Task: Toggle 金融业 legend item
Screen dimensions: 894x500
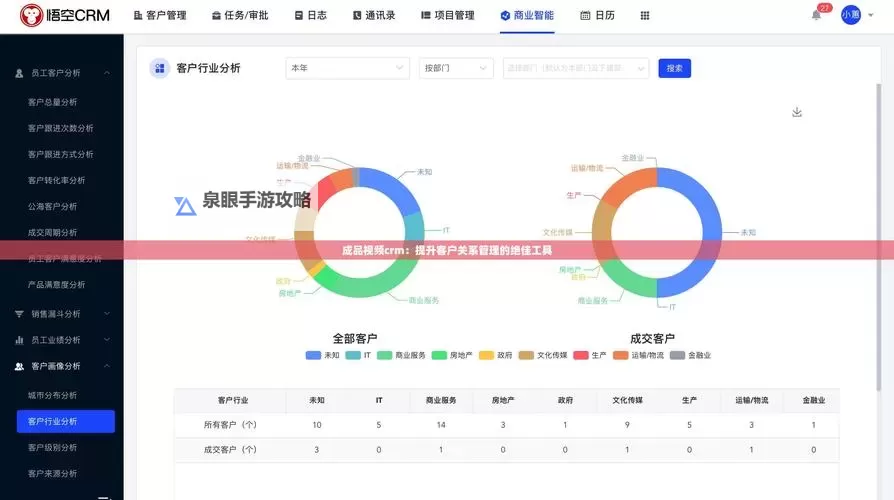Action: click(x=690, y=355)
